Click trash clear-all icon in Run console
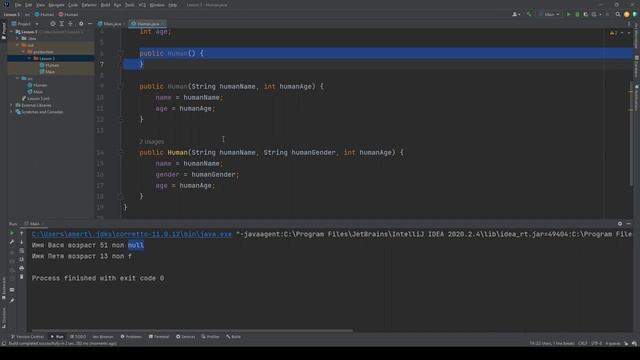The image size is (640, 360). [22, 277]
